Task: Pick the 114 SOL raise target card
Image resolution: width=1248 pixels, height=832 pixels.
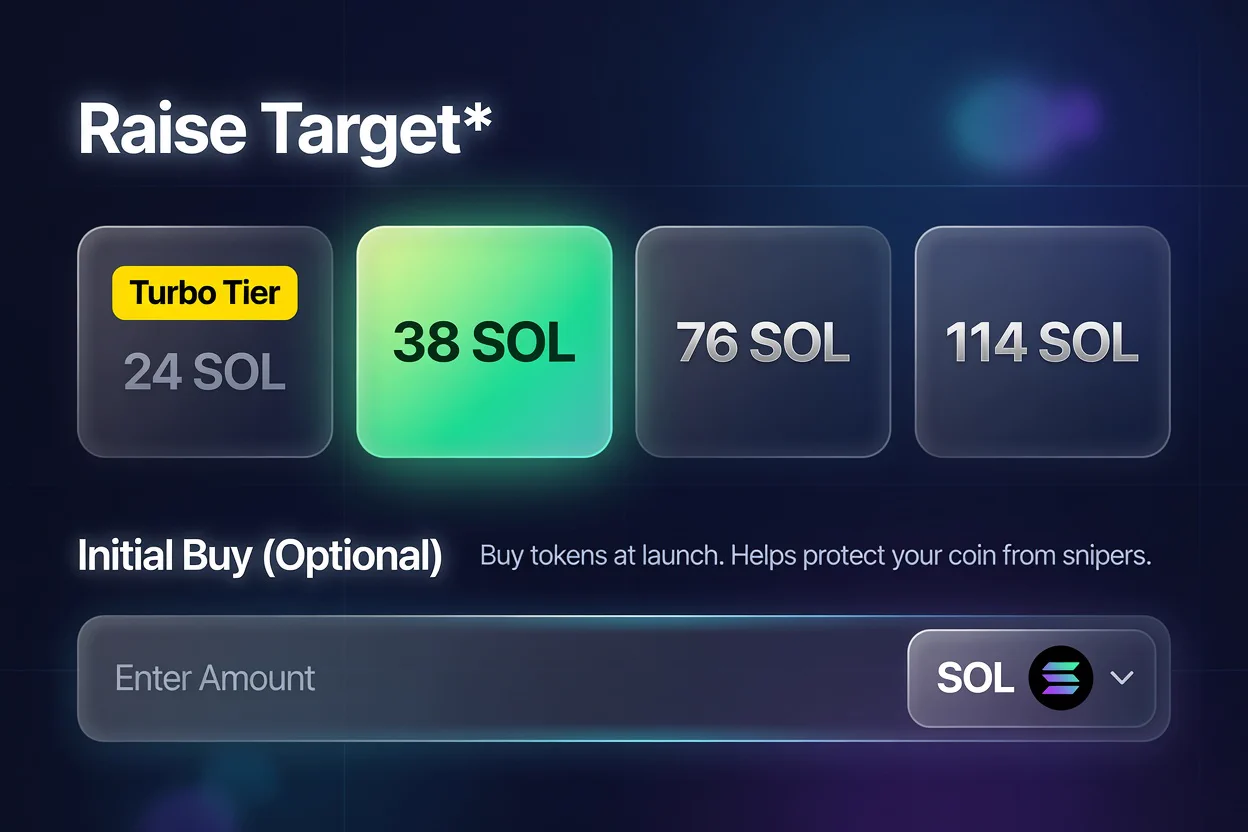Action: [1042, 342]
